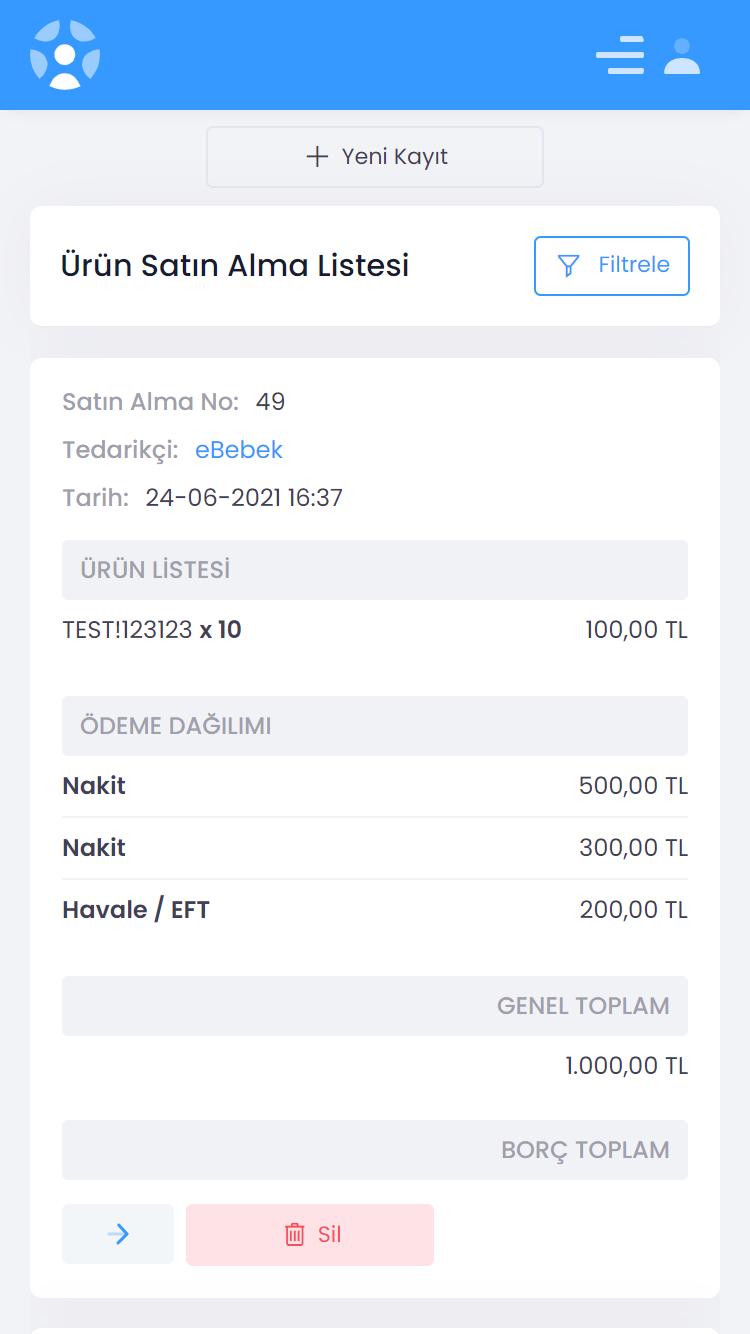The width and height of the screenshot is (750, 1334).
Task: Select the Havale / EFT payment row
Action: pos(375,910)
